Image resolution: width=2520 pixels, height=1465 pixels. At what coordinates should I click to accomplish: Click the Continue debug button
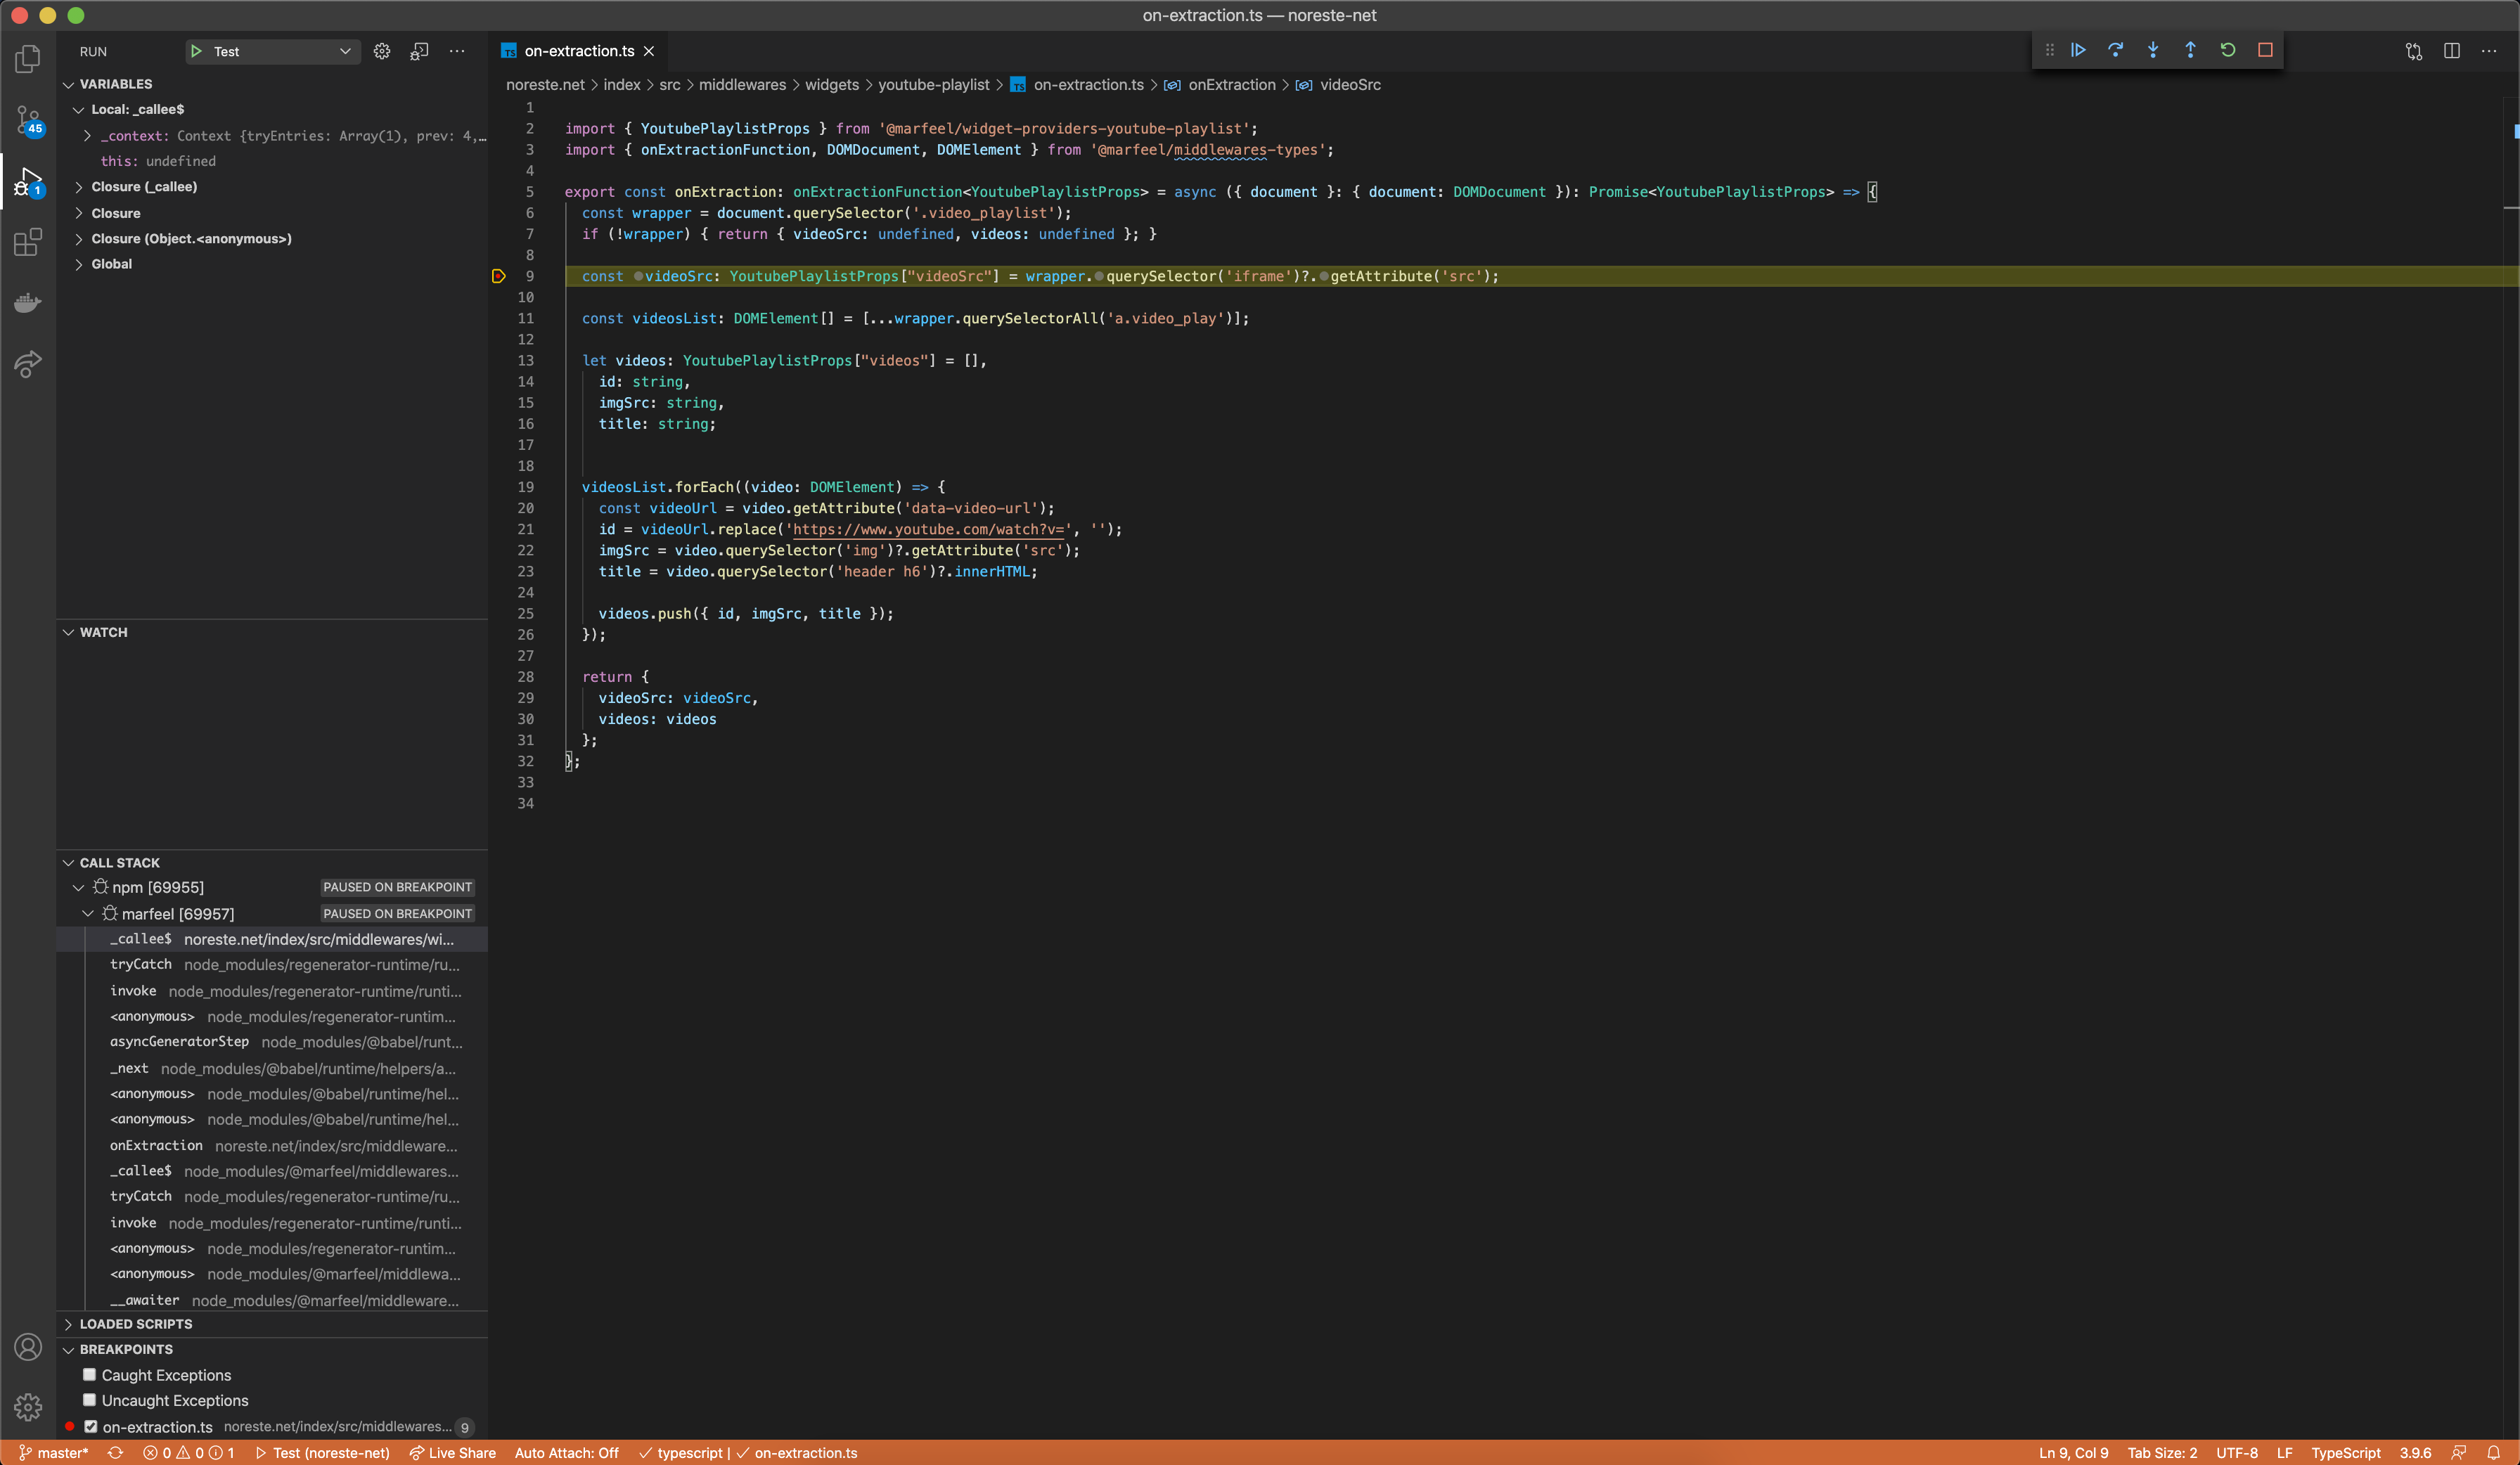pos(2079,50)
